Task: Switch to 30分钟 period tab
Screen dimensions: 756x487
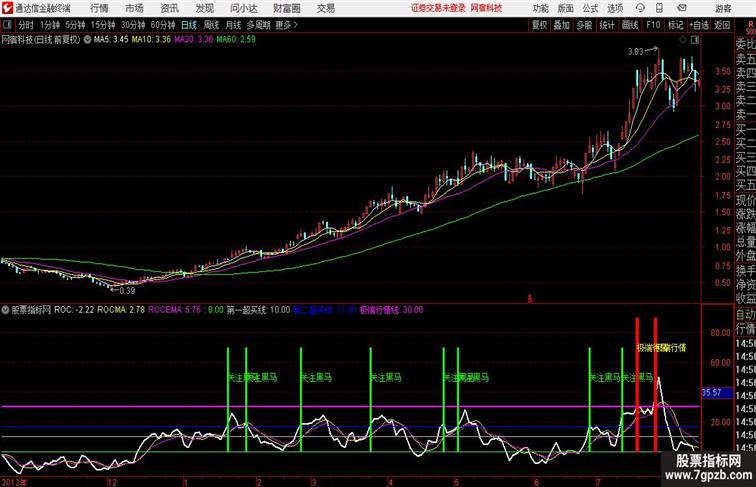Action: pos(133,25)
